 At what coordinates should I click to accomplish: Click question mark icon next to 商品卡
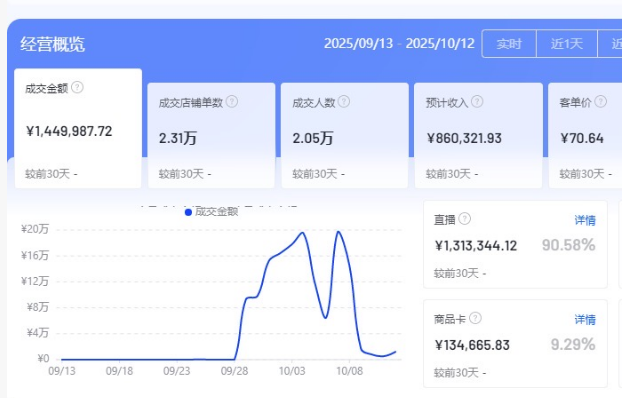click(475, 318)
